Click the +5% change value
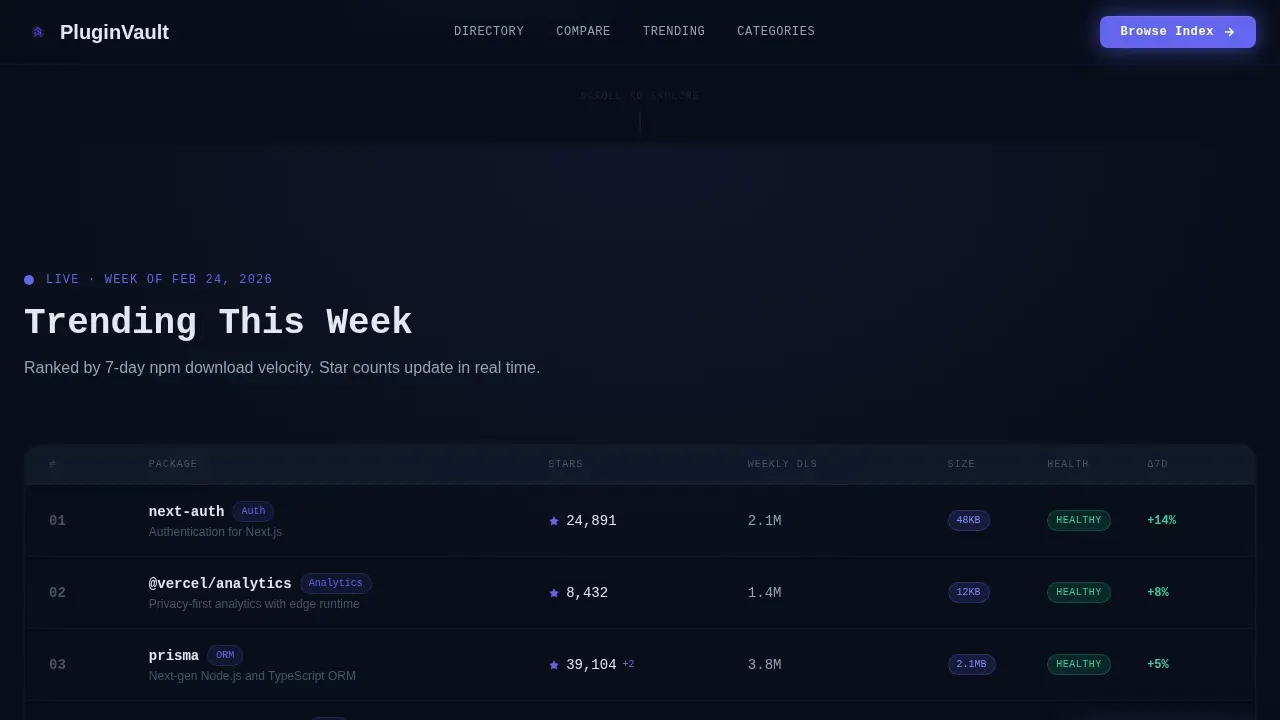The width and height of the screenshot is (1280, 720). point(1158,664)
